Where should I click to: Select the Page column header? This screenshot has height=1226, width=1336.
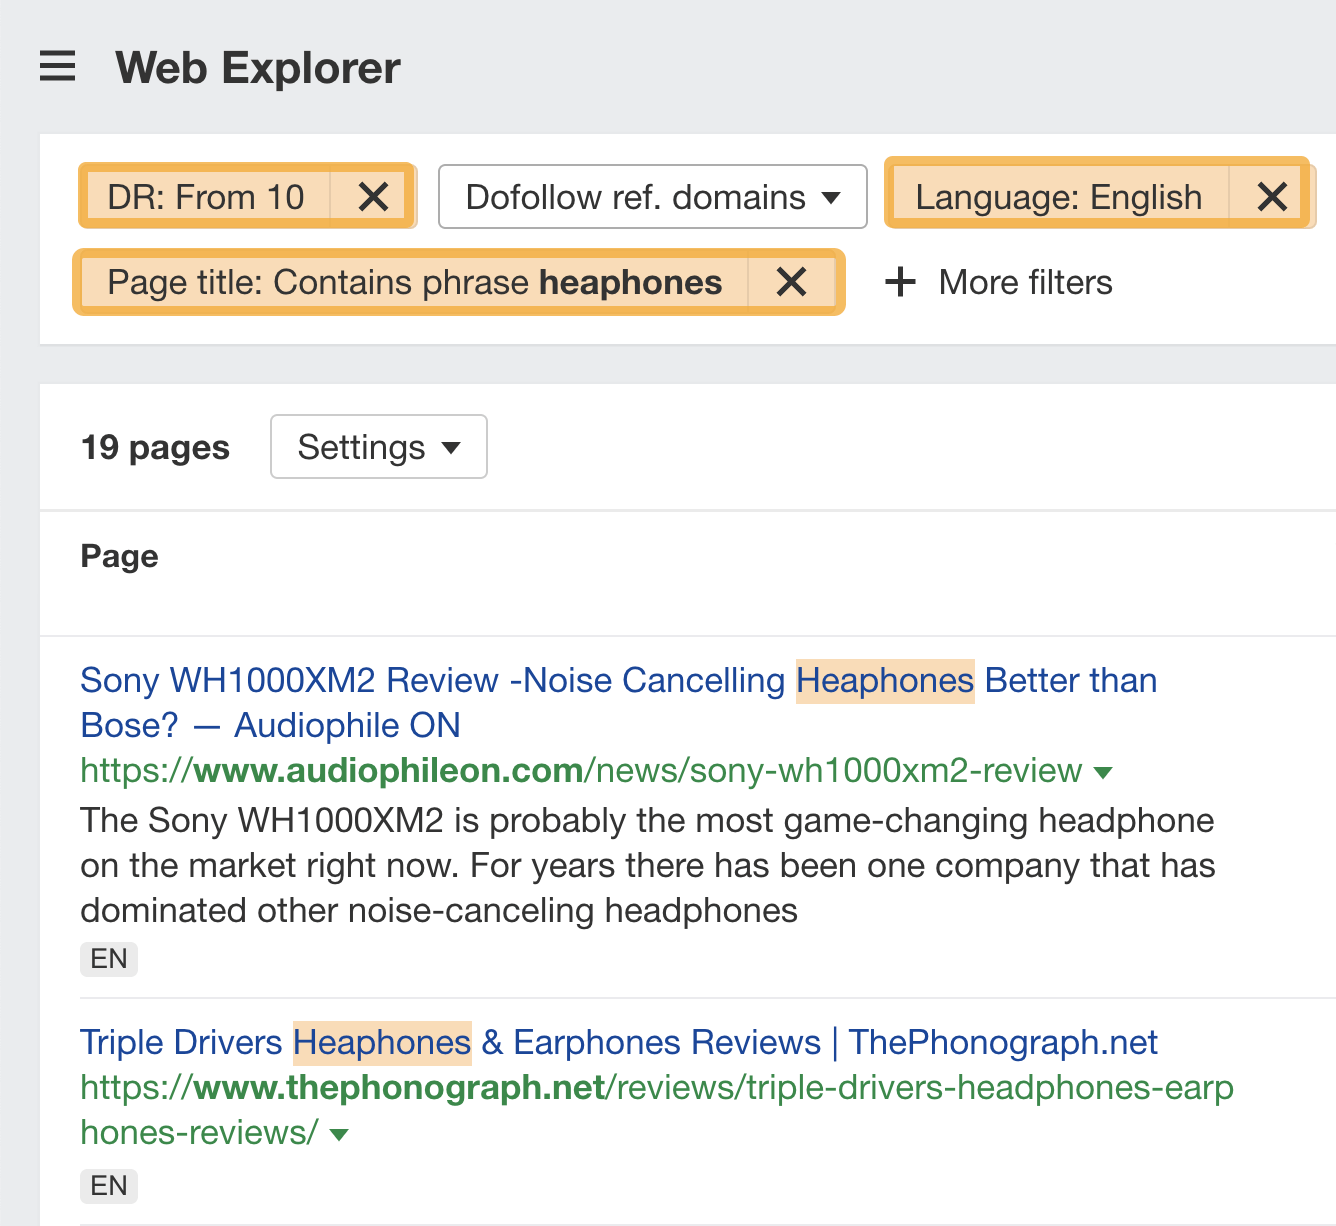click(119, 556)
